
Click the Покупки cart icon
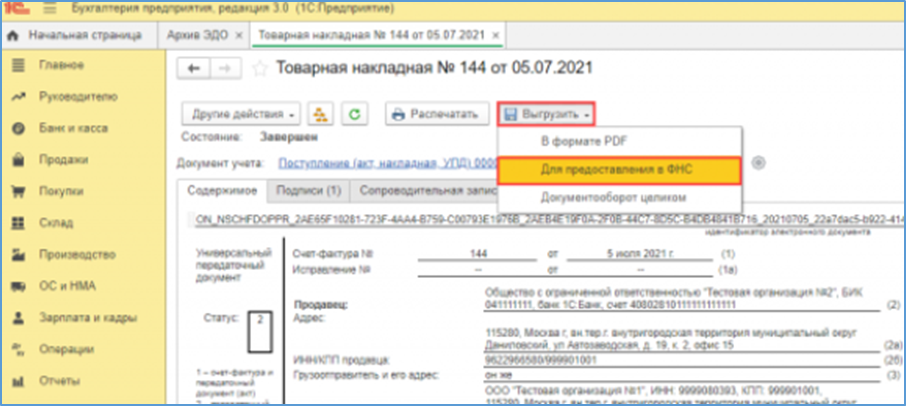tap(18, 192)
